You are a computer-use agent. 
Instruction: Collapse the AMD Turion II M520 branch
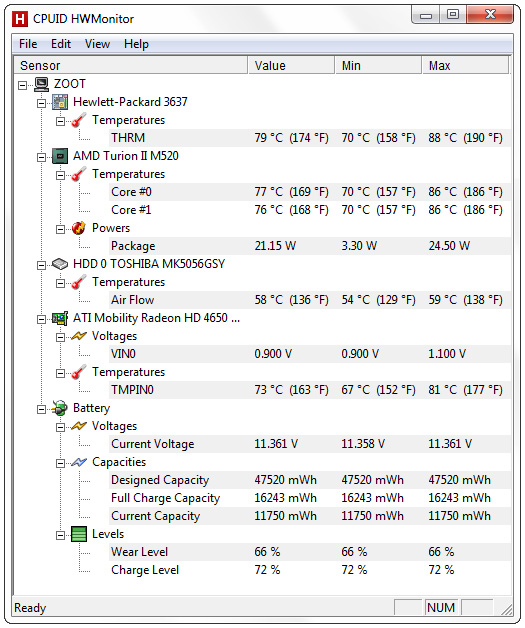click(x=41, y=157)
